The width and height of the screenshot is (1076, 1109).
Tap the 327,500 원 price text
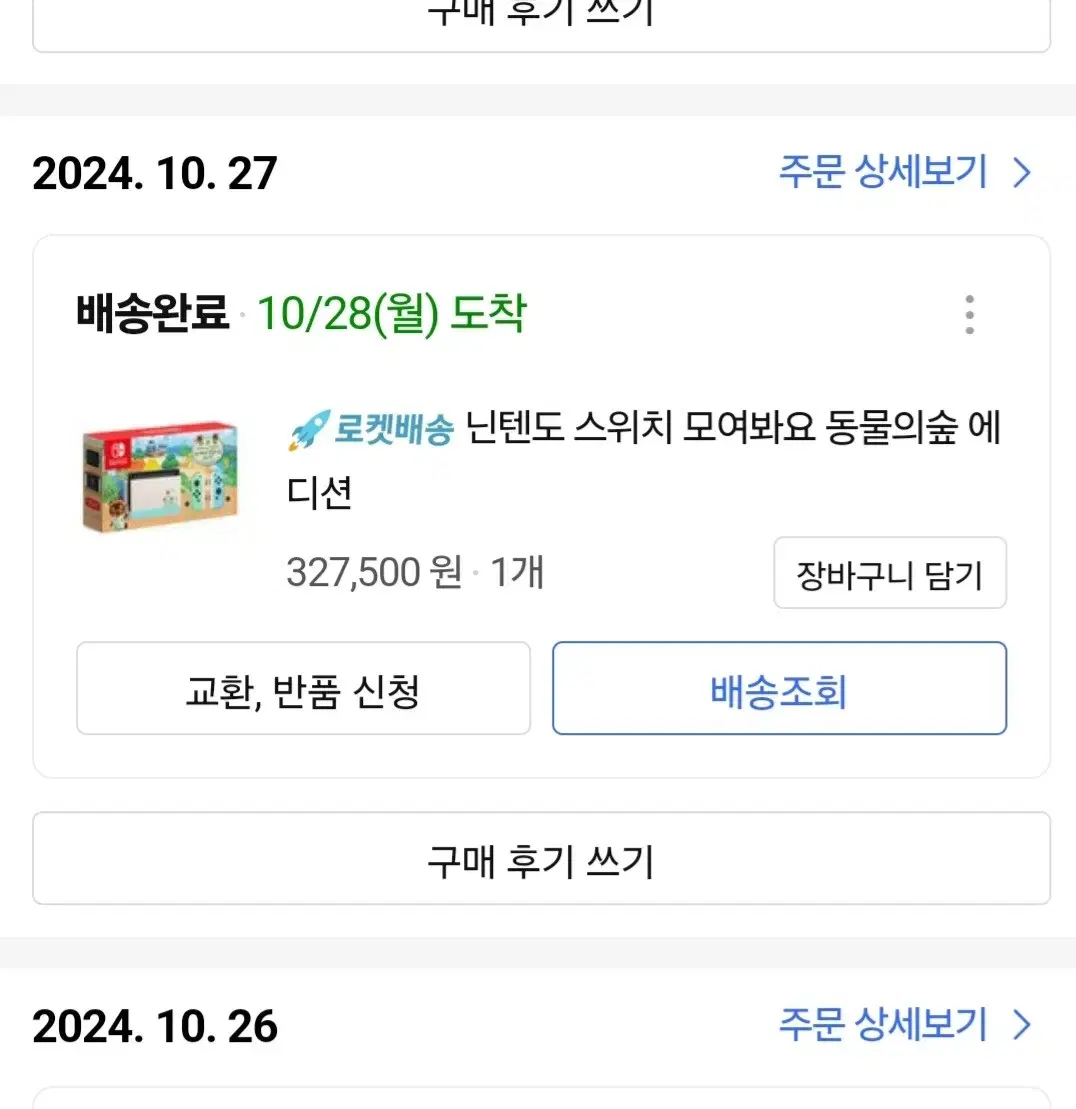click(374, 572)
